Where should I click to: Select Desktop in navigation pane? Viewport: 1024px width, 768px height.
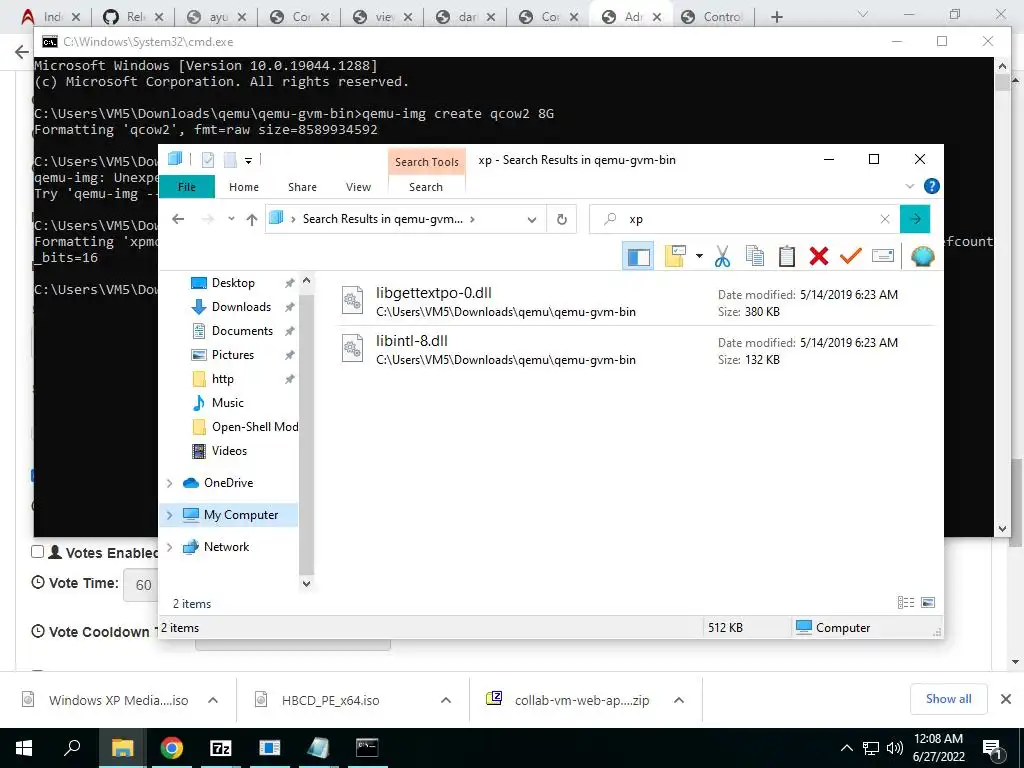pos(232,283)
